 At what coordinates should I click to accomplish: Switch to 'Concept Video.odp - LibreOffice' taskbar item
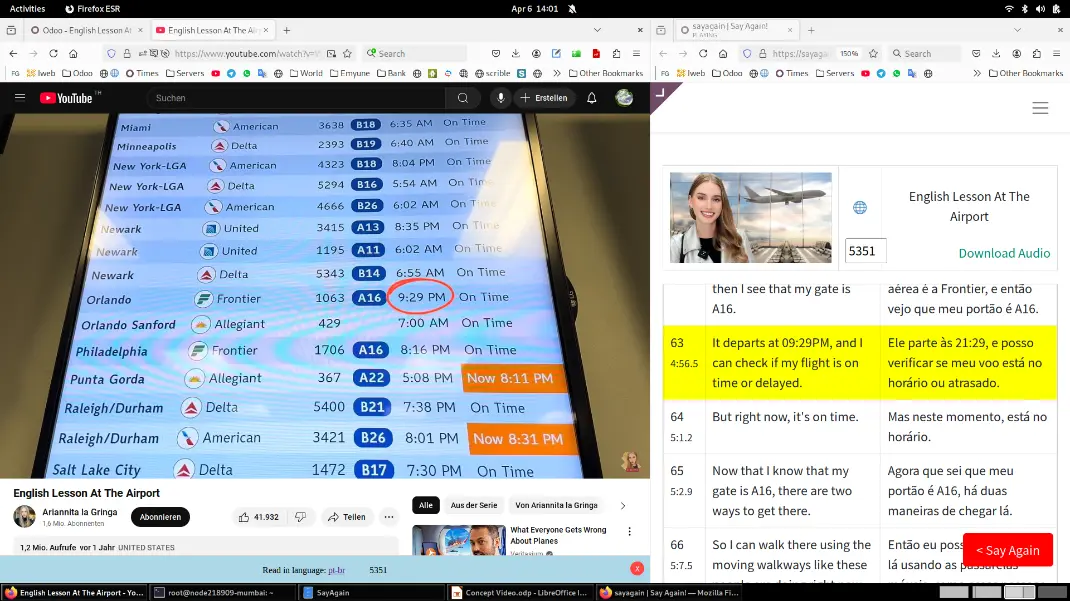[519, 593]
